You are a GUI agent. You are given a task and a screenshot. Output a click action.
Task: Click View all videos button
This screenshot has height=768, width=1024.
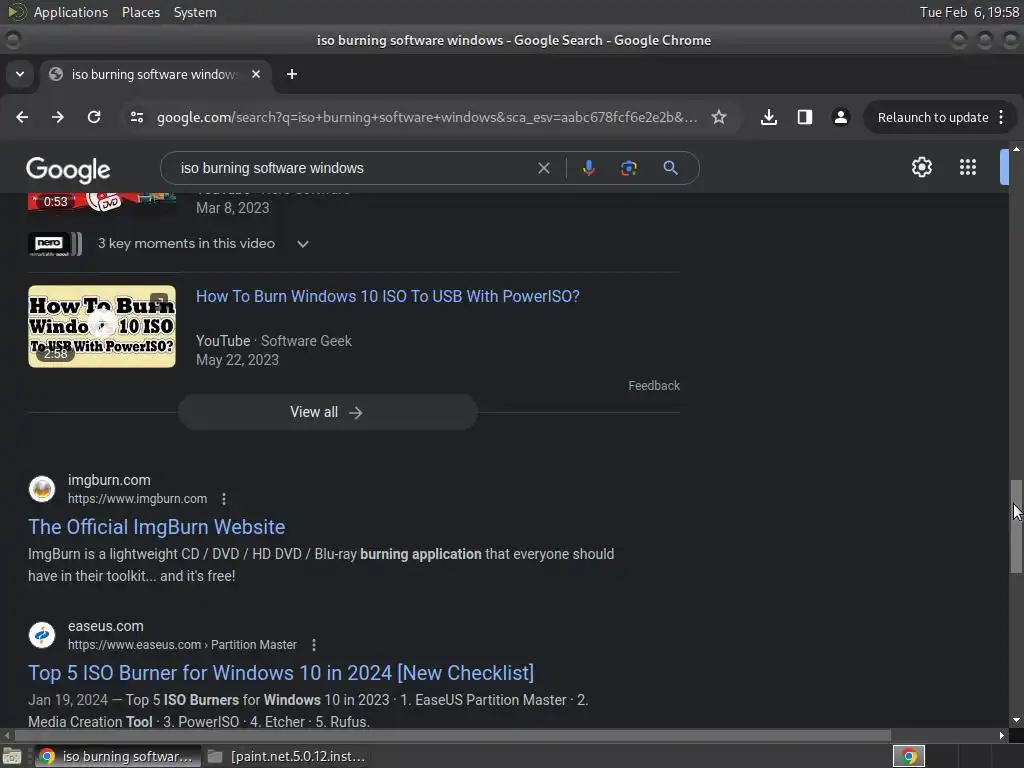click(327, 412)
